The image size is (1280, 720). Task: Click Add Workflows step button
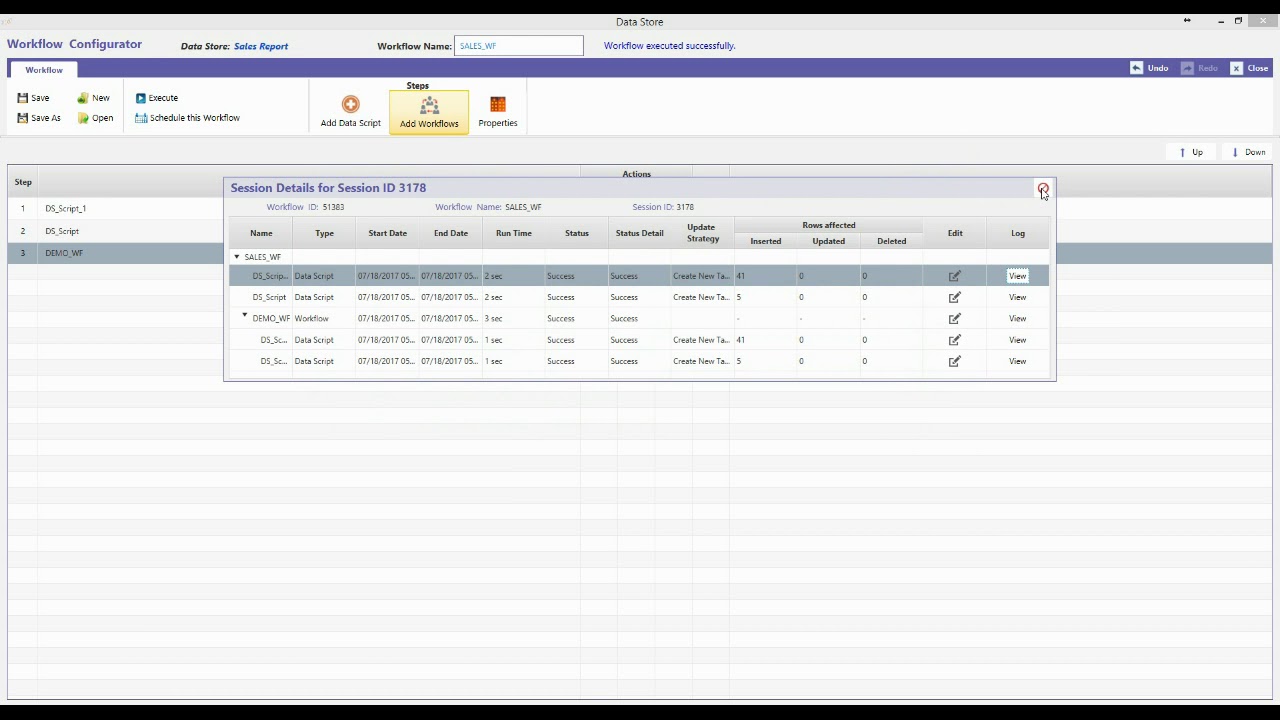pyautogui.click(x=429, y=112)
